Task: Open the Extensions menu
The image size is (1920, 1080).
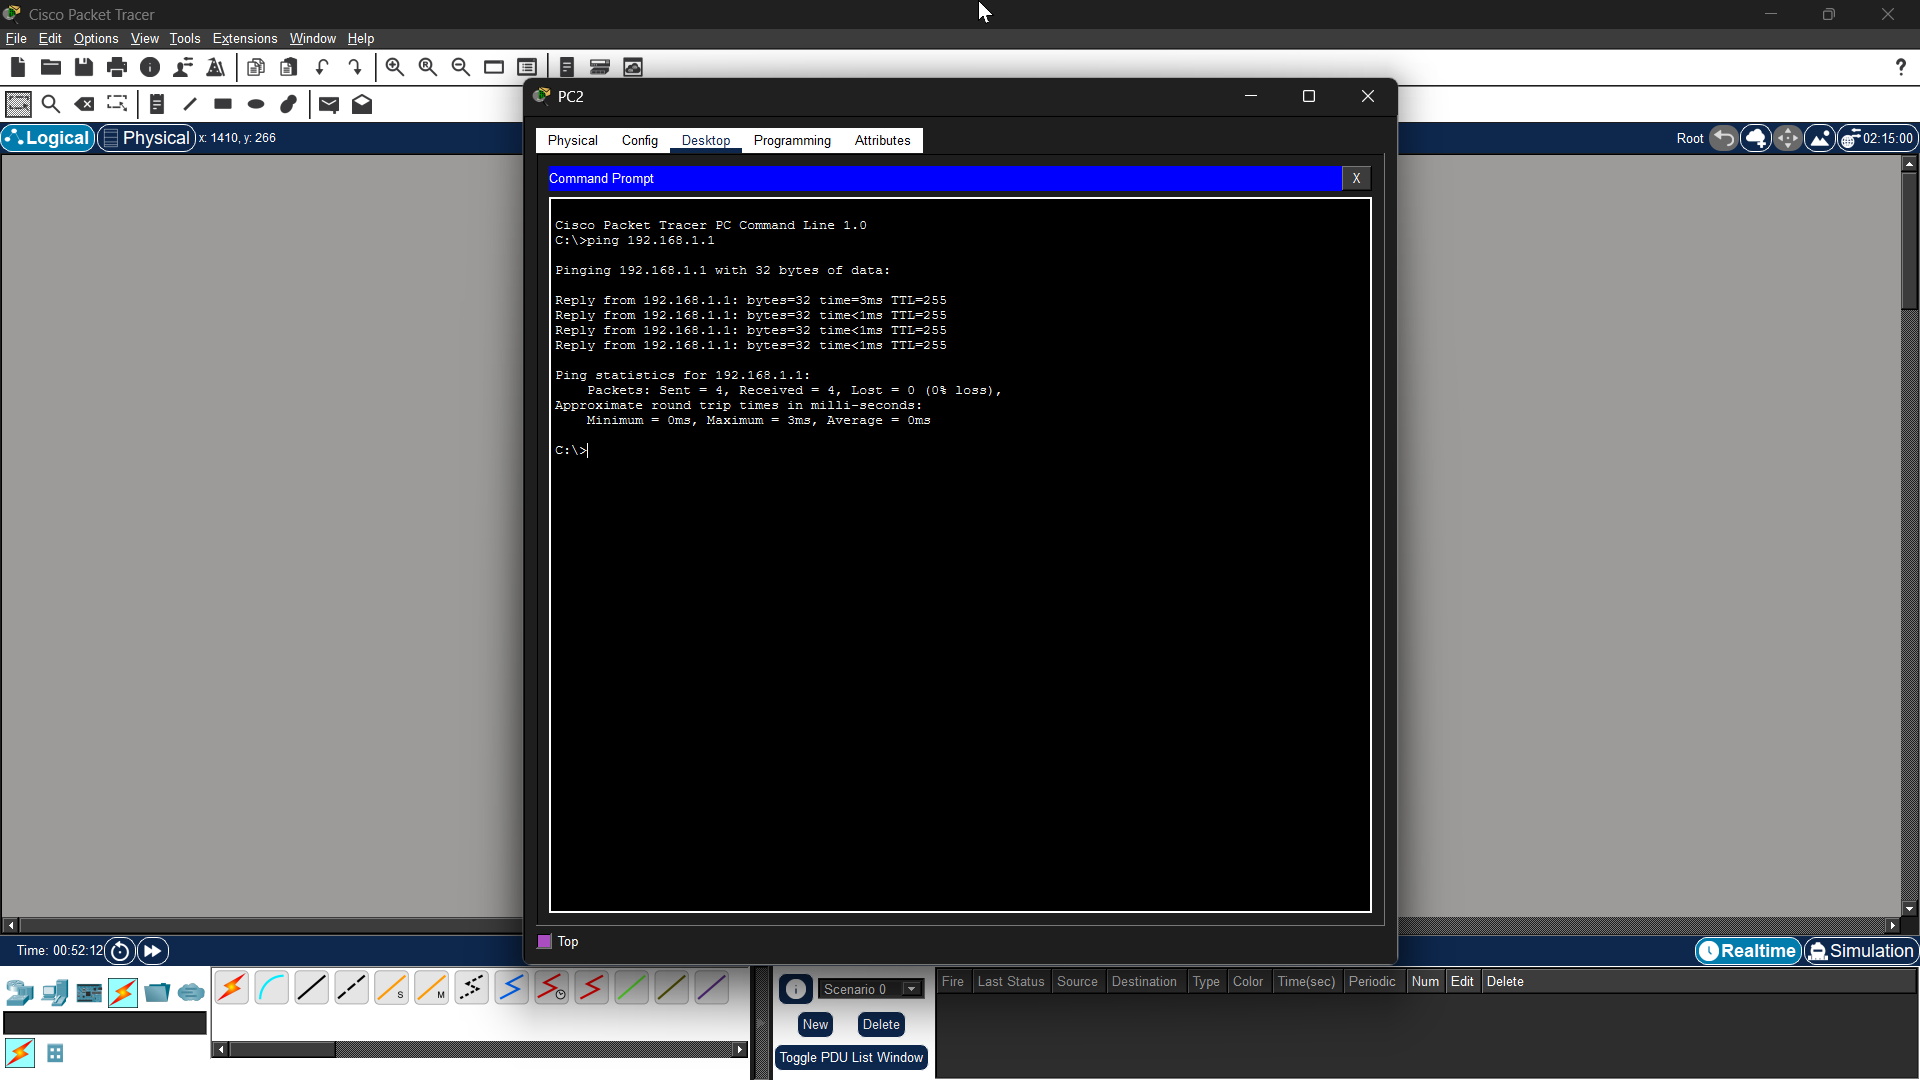Action: coord(245,38)
